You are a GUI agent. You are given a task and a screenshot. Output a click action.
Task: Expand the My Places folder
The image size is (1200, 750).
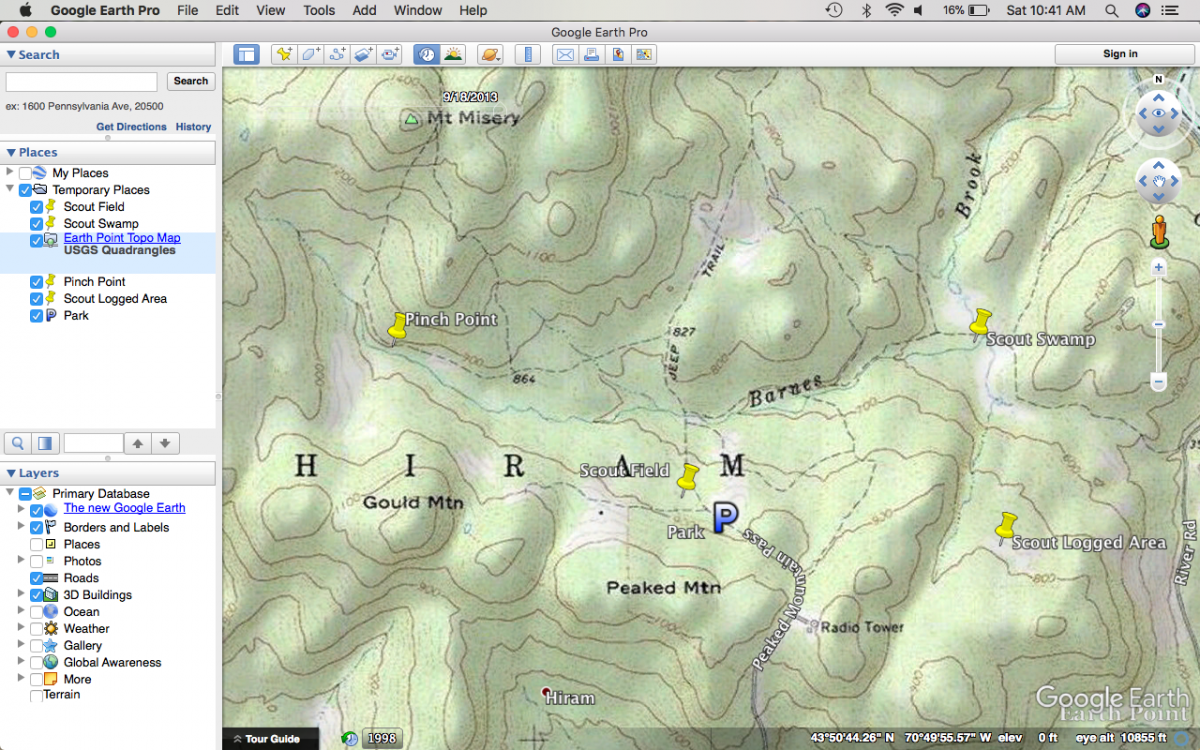coord(10,172)
